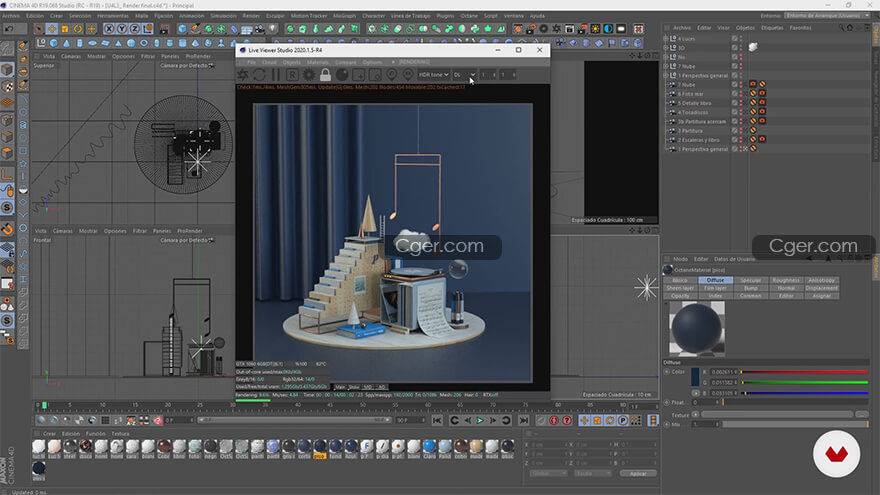
Task: Toggle the X axis lock
Action: (109, 29)
